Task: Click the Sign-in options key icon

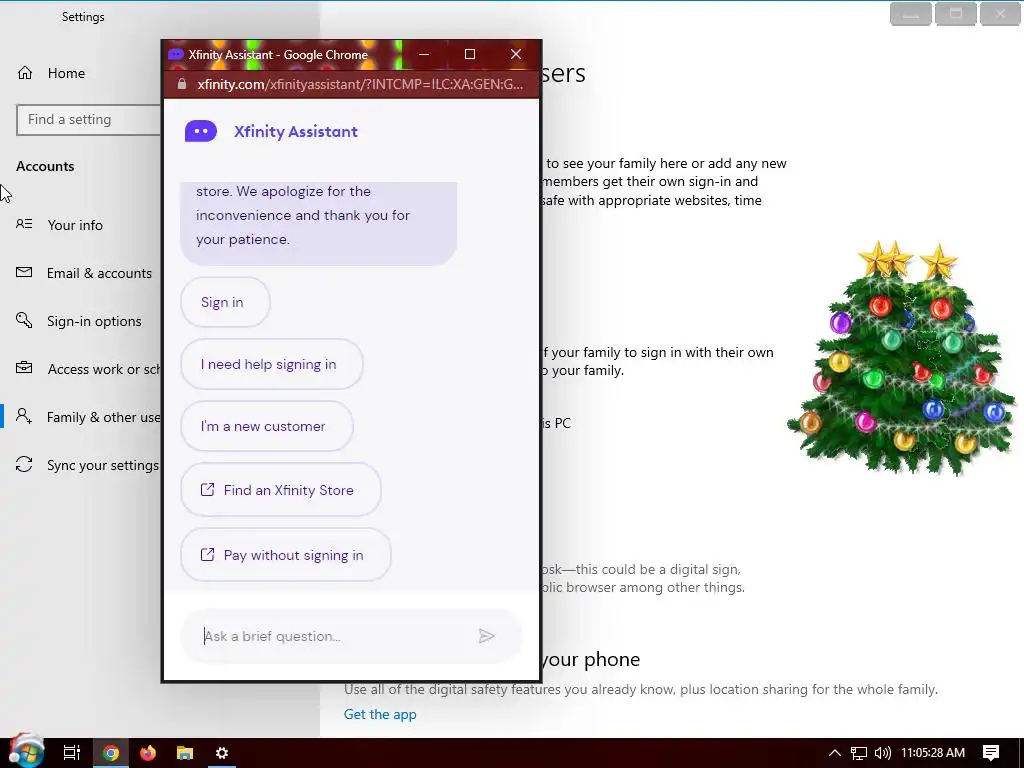Action: (x=24, y=320)
